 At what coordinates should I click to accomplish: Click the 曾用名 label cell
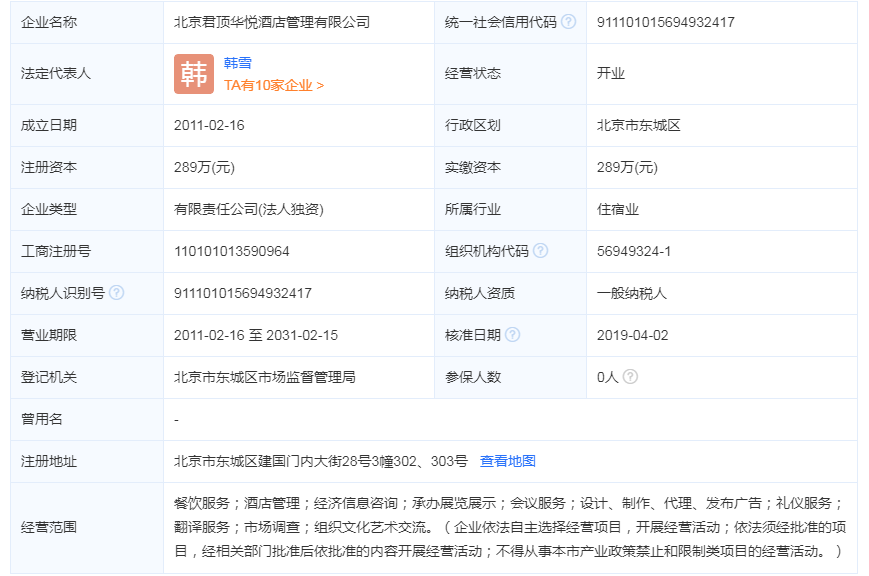(87, 419)
